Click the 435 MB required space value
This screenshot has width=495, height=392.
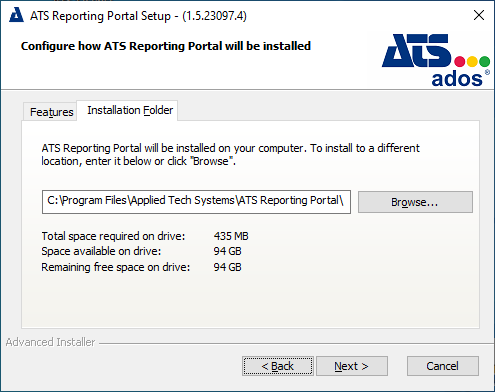click(x=231, y=236)
